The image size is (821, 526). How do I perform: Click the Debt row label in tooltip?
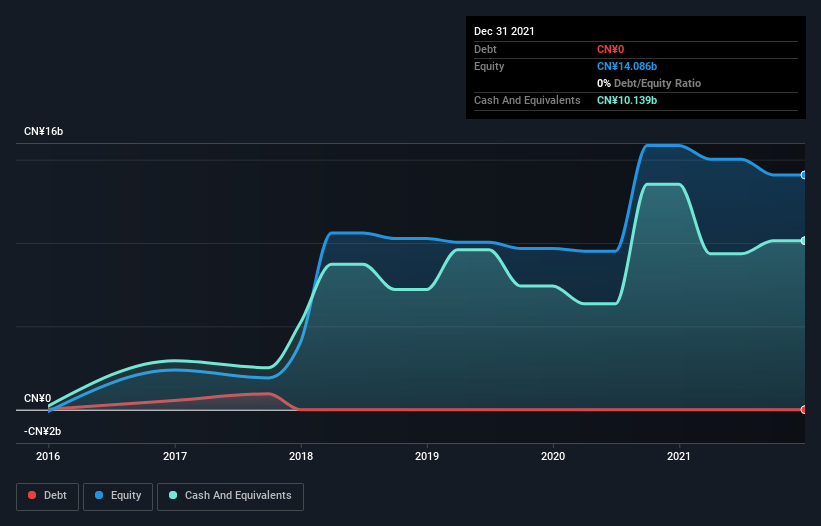(485, 49)
